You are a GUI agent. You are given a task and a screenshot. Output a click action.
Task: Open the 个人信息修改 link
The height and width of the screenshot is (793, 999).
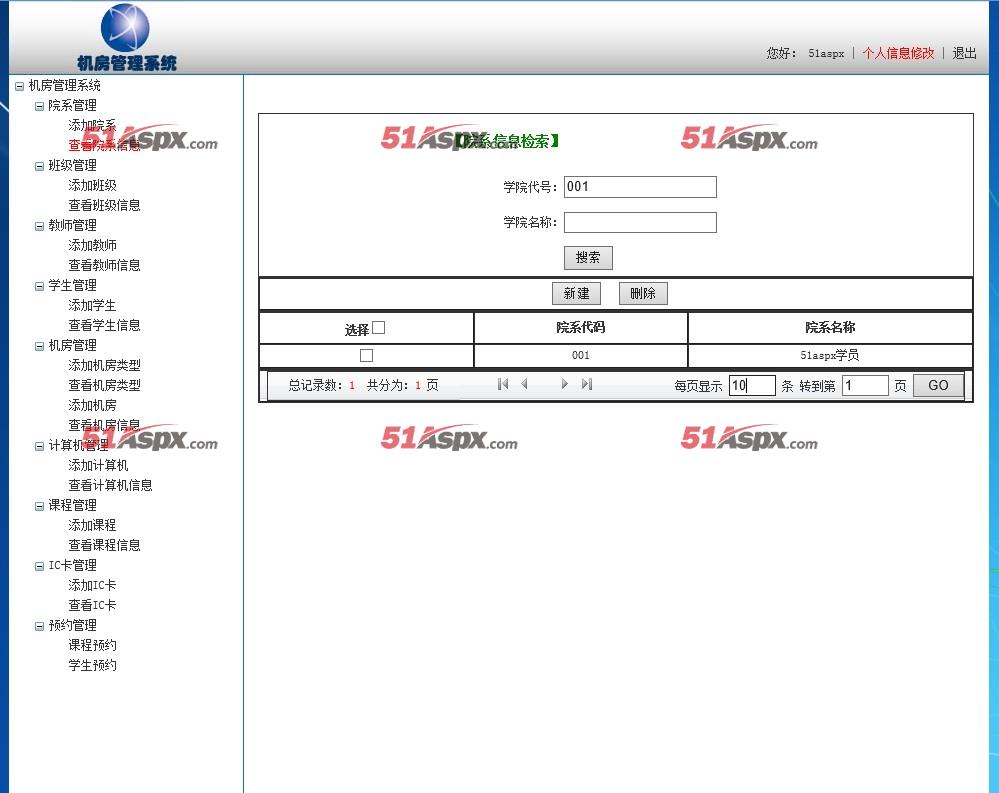click(898, 53)
